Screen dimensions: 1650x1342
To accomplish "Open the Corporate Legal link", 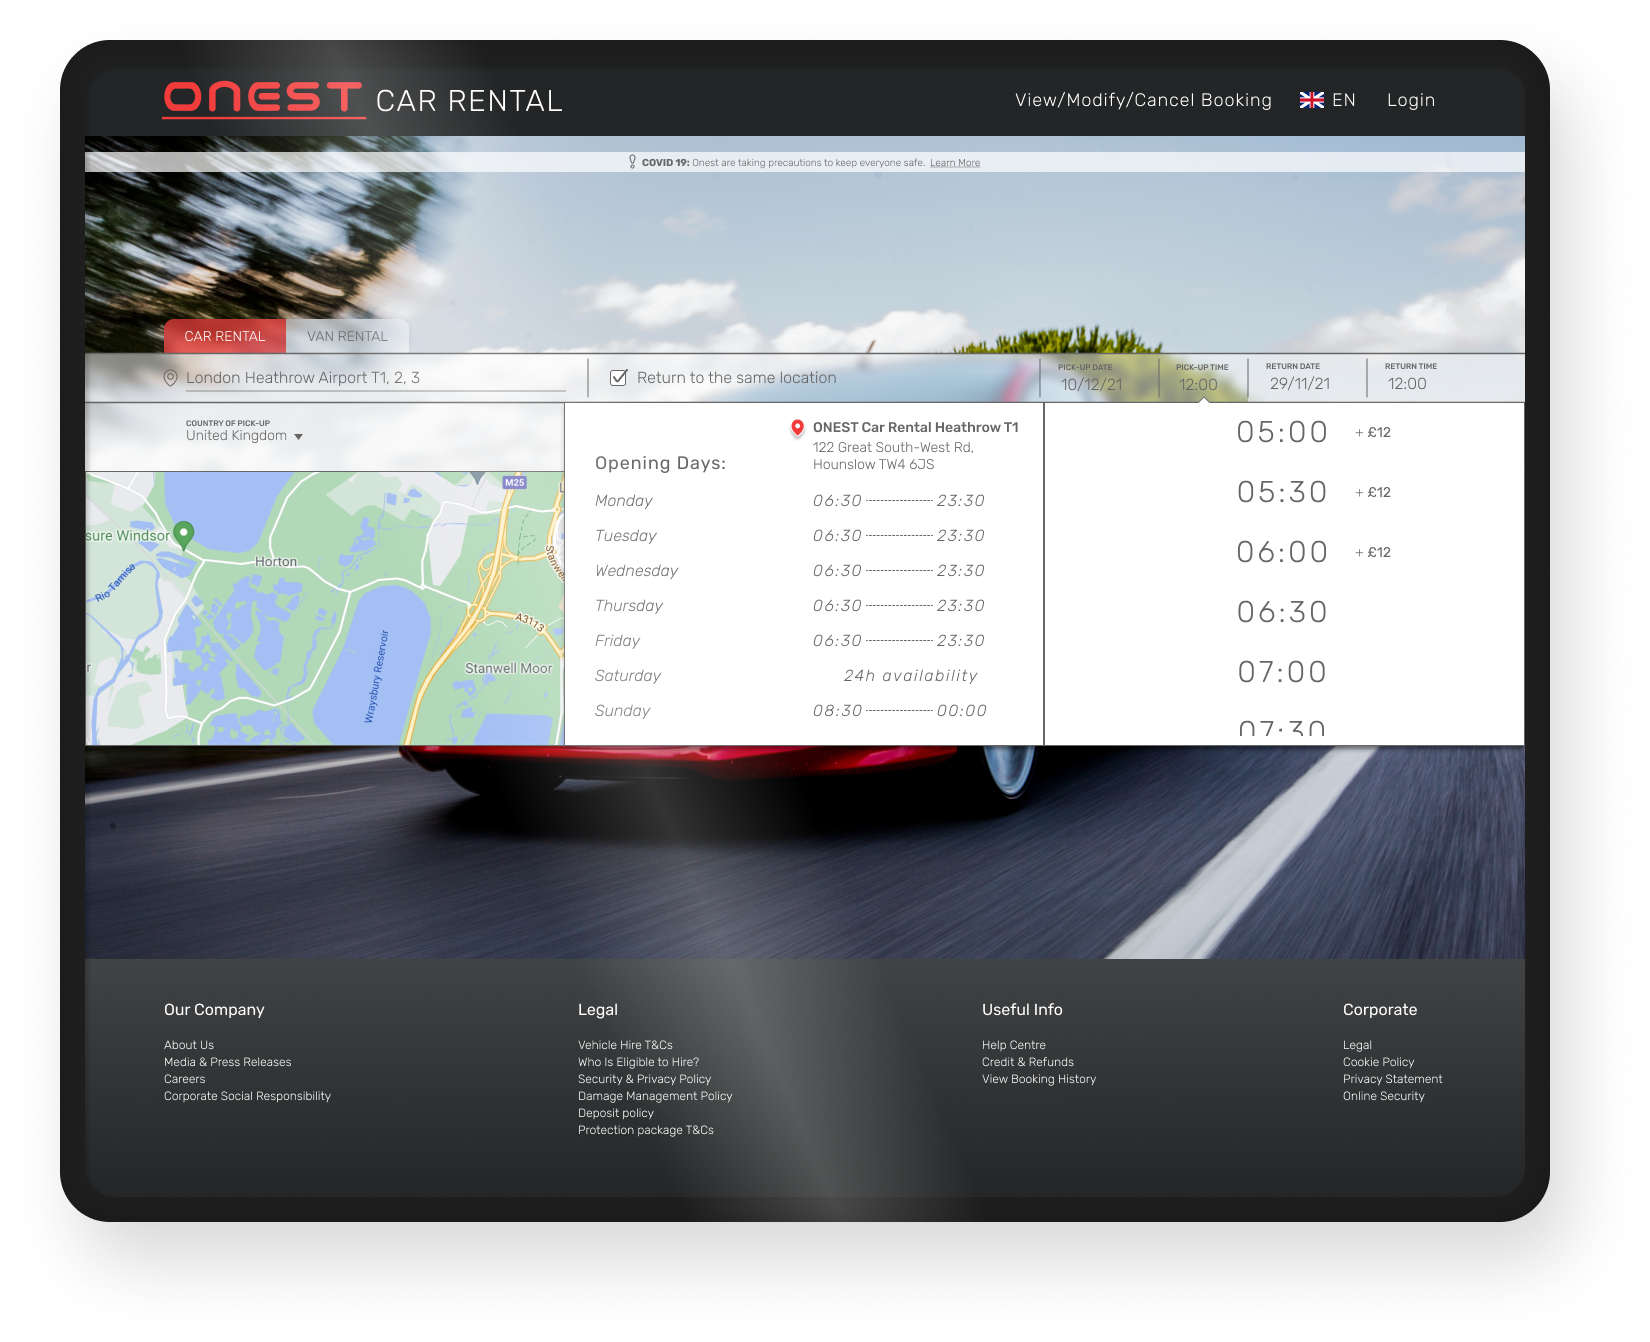I will [x=1357, y=1045].
